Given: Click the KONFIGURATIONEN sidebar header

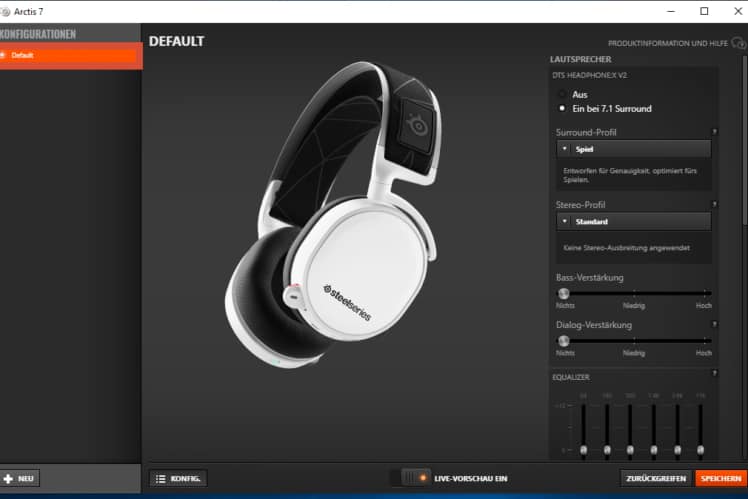Looking at the screenshot, I should click(38, 34).
